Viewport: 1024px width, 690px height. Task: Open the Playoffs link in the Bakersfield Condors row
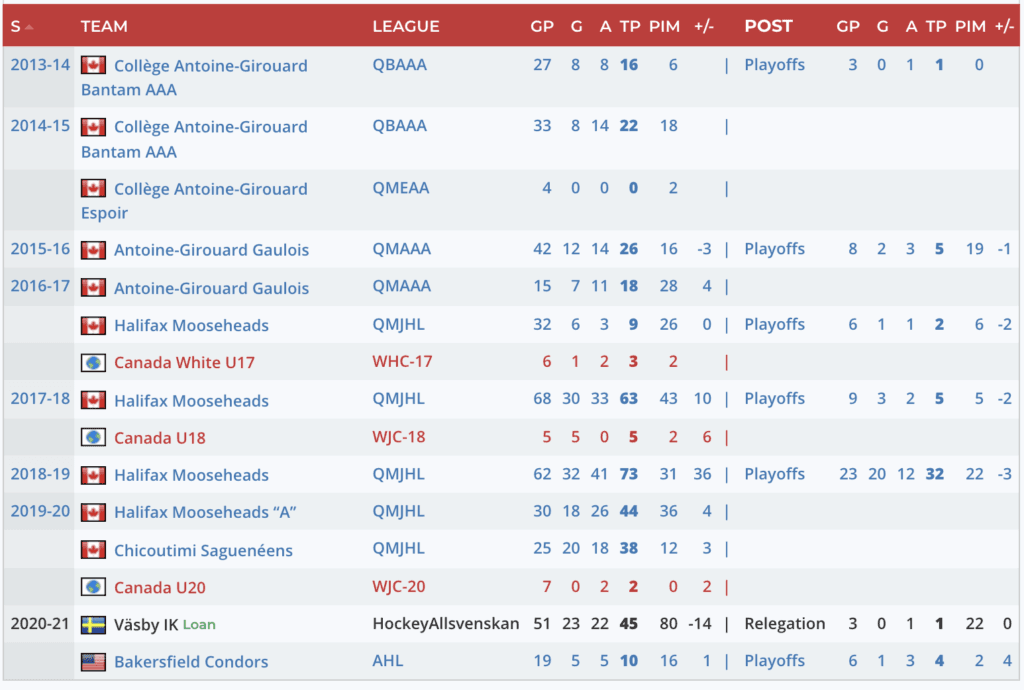coord(774,660)
